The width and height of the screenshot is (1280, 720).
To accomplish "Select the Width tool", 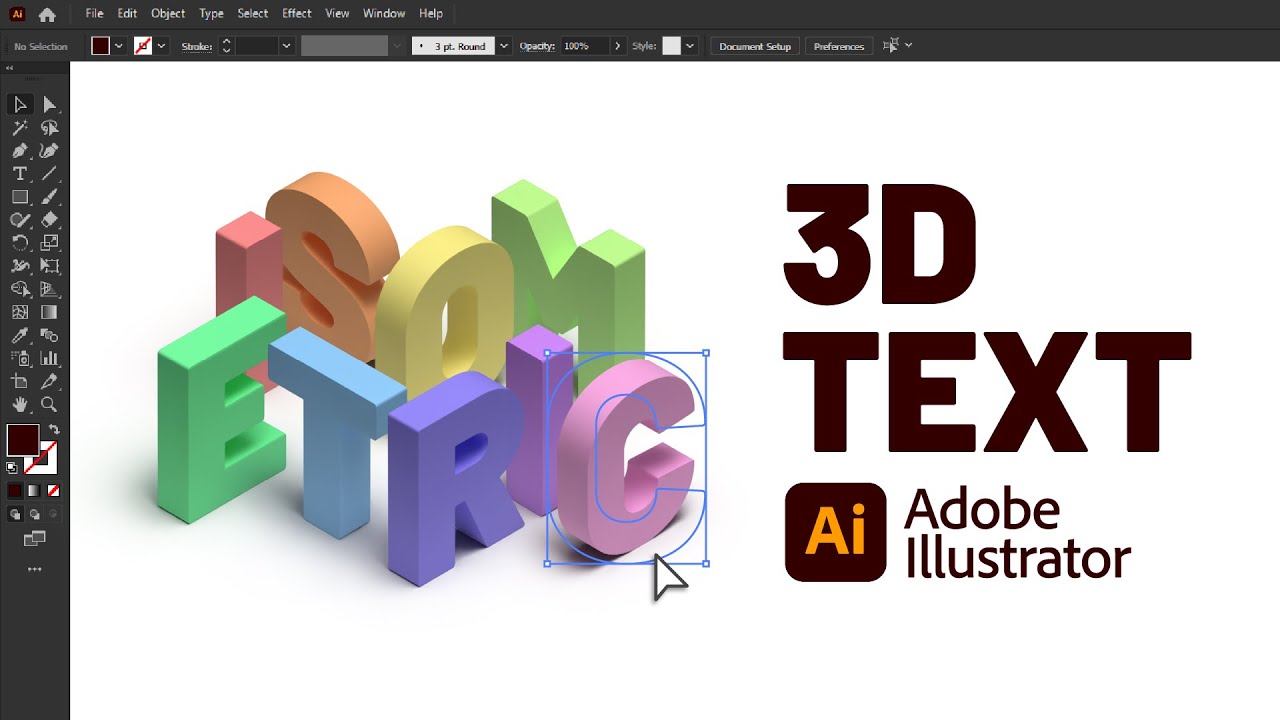I will (x=20, y=266).
